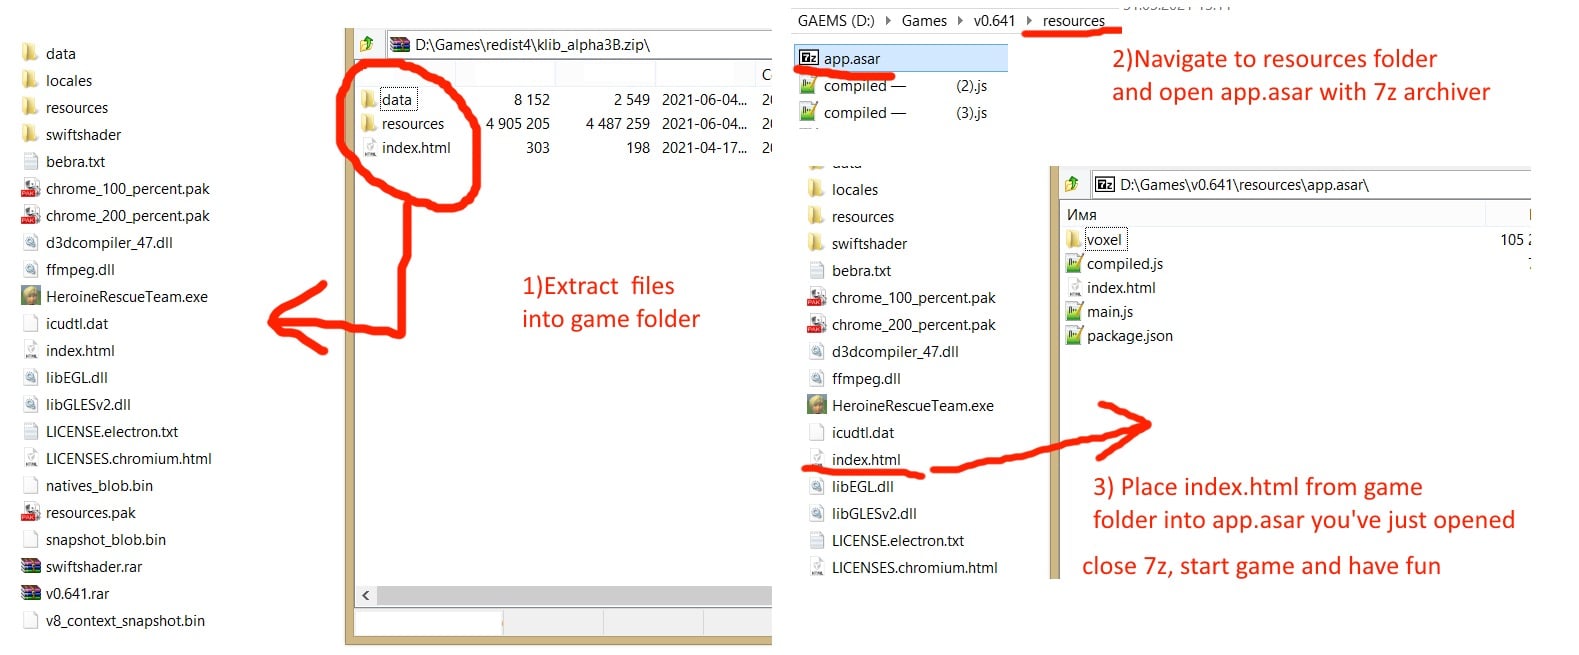Screen dimensions: 1579x655
Task: Click the resources.pak file icon
Action: (31, 512)
